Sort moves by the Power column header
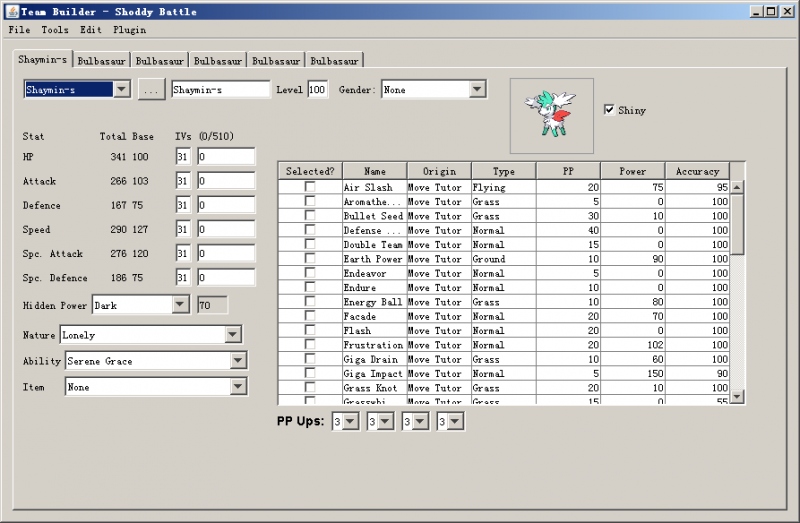 [633, 171]
